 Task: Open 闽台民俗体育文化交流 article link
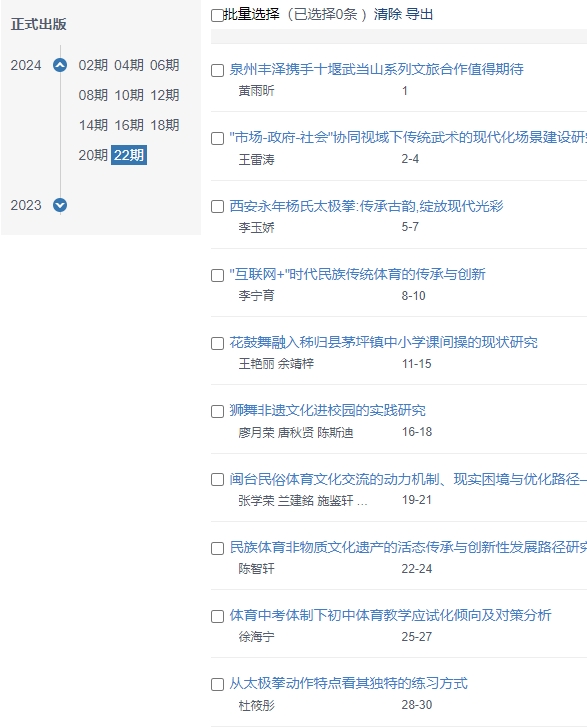coord(408,479)
